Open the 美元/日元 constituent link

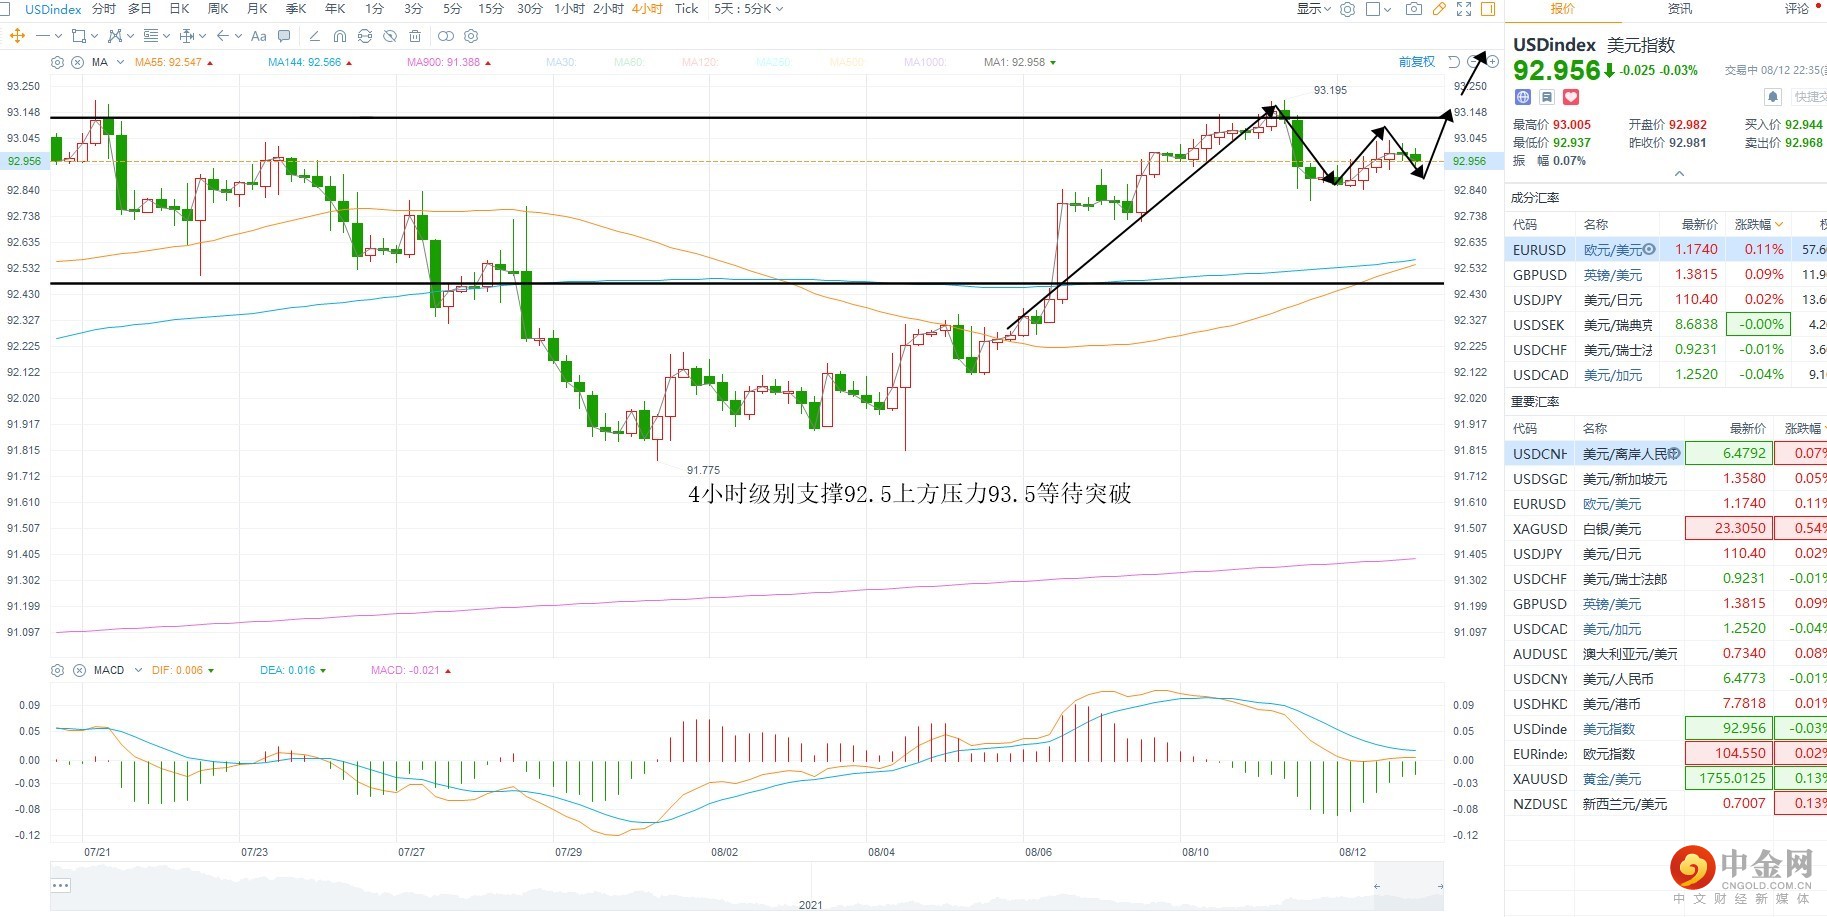point(1613,300)
